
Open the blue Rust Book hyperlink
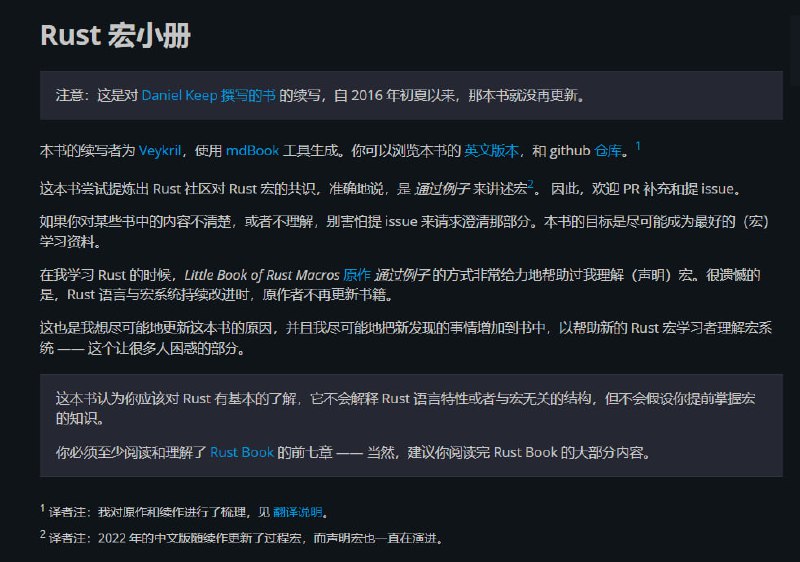pos(242,452)
